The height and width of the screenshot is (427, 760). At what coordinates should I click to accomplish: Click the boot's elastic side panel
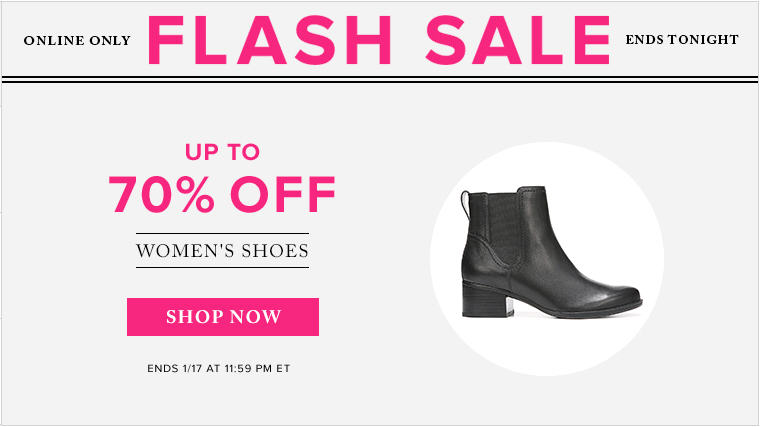tap(504, 230)
